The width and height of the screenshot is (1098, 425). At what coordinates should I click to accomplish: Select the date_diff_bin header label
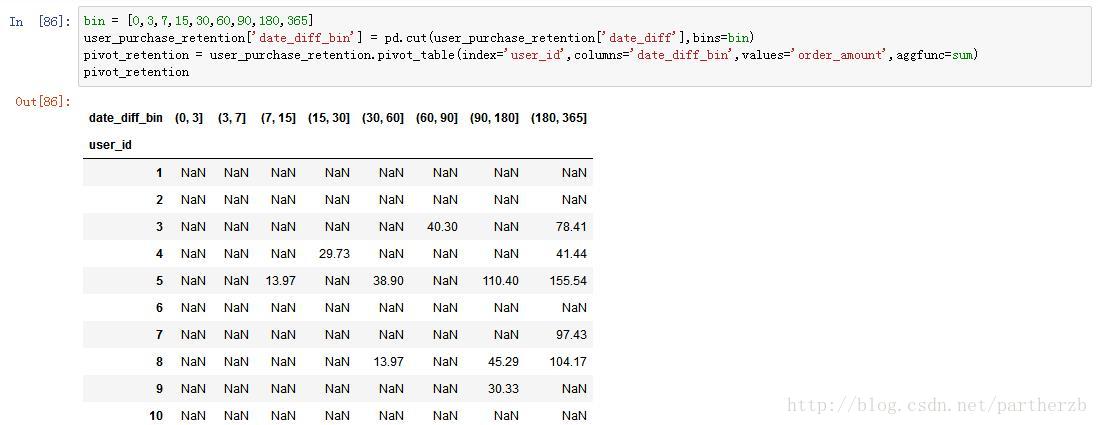(x=125, y=118)
